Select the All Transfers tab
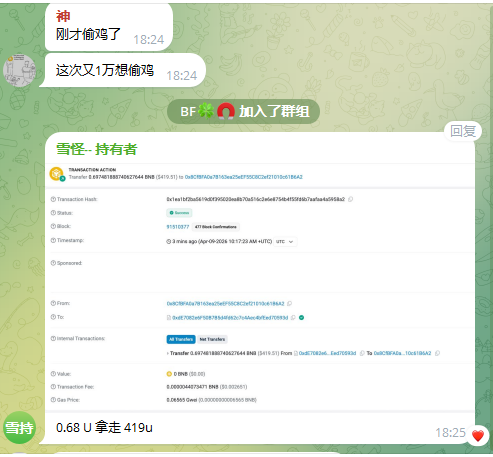 point(181,339)
